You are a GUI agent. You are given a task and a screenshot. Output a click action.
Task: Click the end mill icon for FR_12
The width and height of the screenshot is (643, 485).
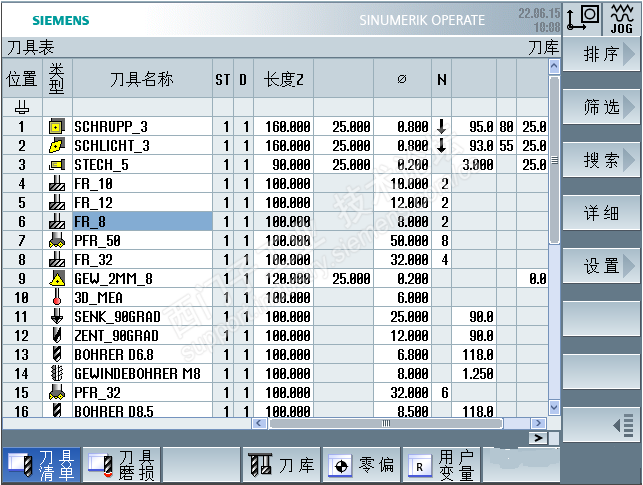[x=57, y=203]
